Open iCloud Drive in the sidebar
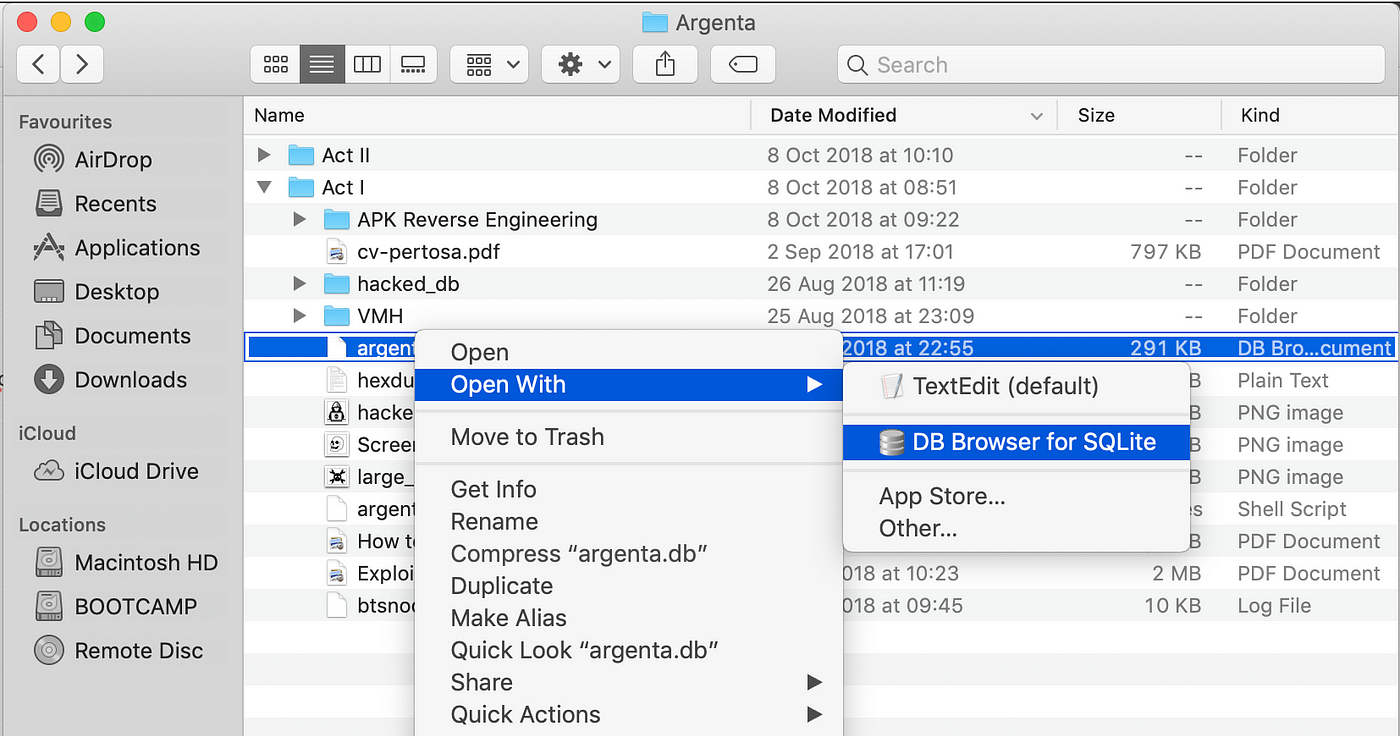1400x736 pixels. point(116,471)
